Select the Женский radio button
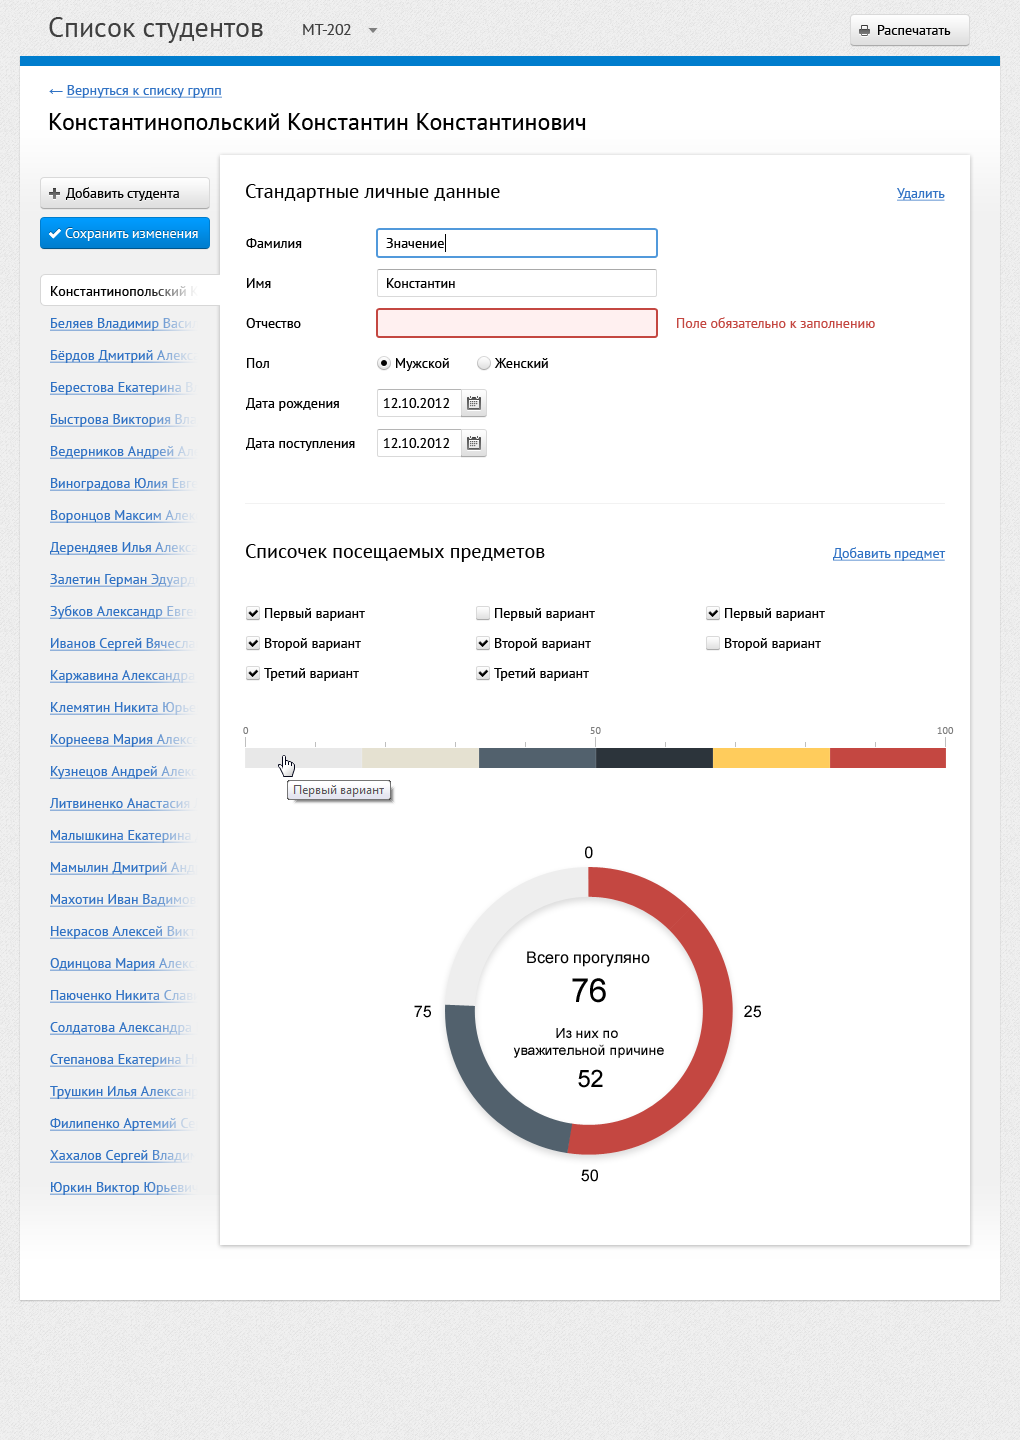This screenshot has height=1440, width=1020. tap(484, 363)
